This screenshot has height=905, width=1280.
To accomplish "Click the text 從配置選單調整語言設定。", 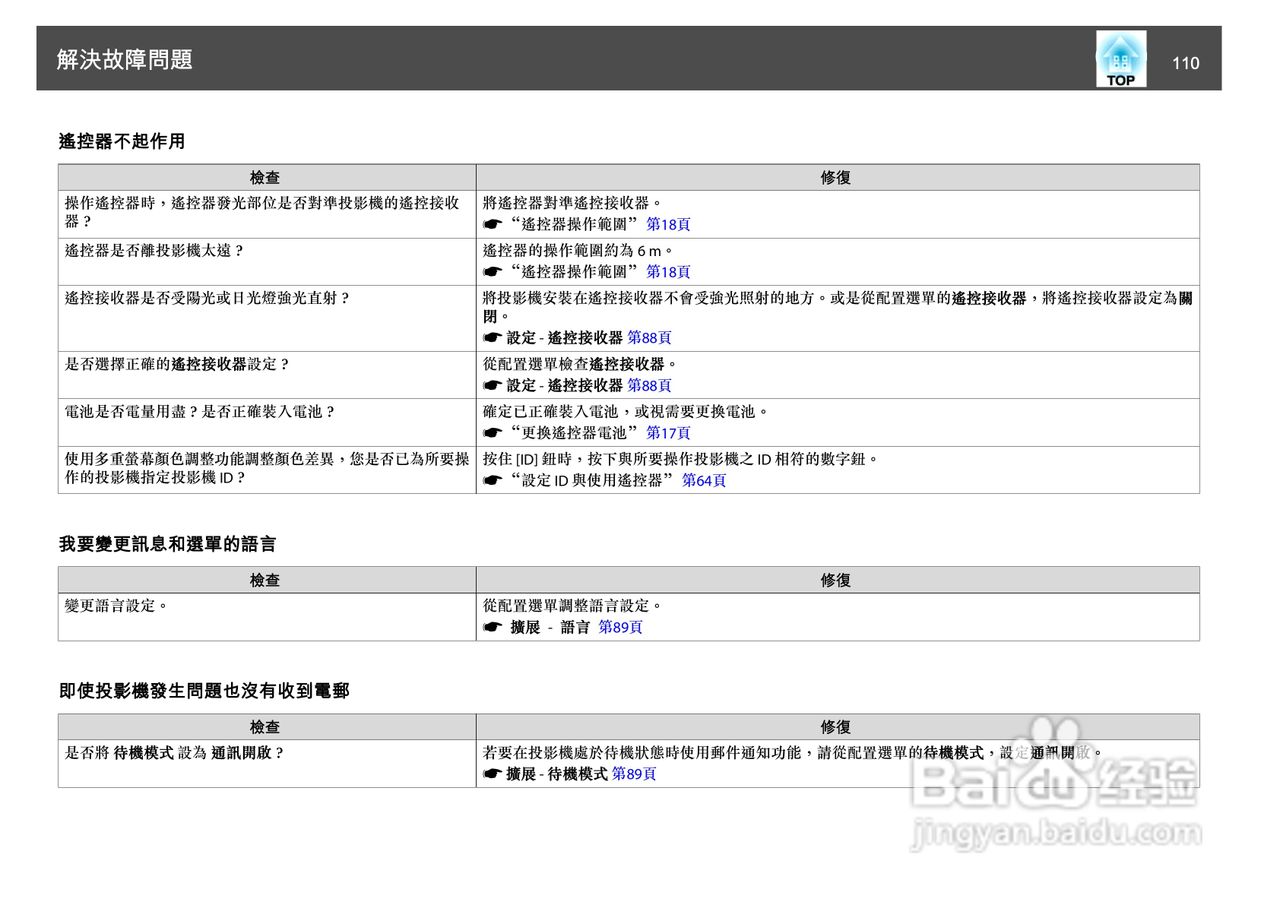I will (573, 606).
